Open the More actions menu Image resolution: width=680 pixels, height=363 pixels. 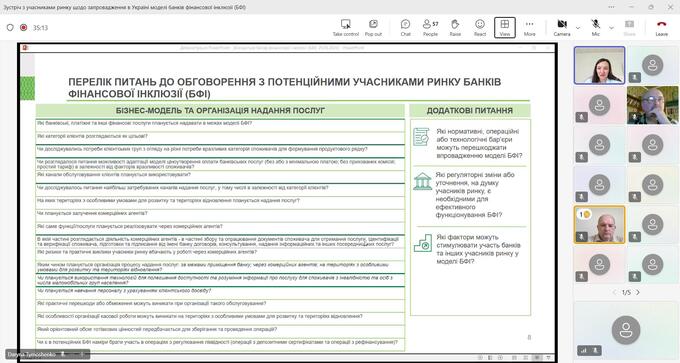530,28
